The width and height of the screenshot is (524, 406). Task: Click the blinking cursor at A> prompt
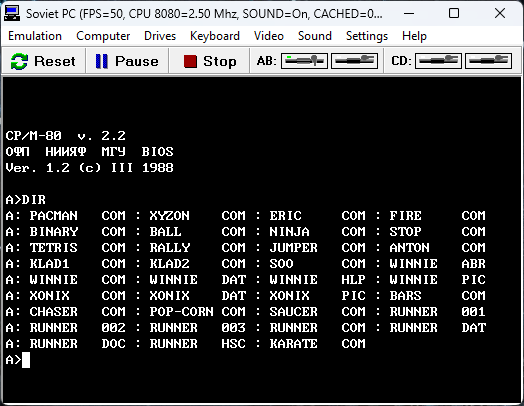(26, 360)
